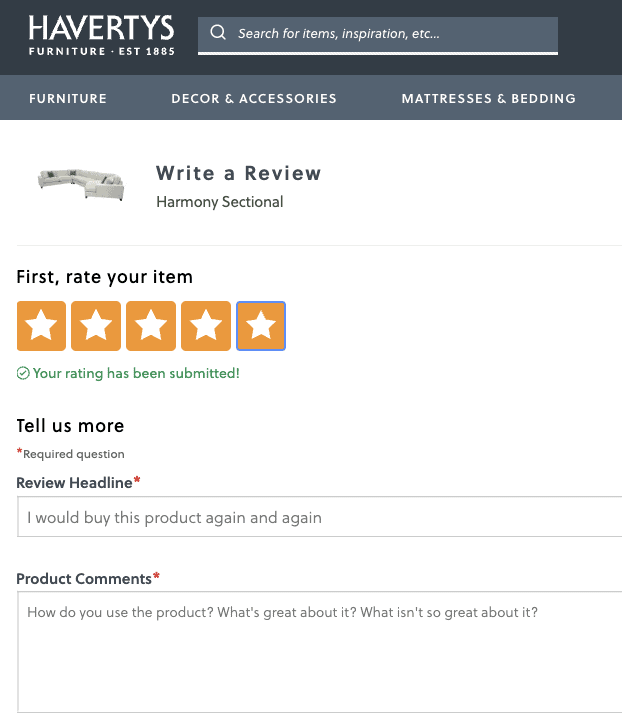This screenshot has height=722, width=622.
Task: Click the green rating-submitted checkmark icon
Action: point(23,374)
